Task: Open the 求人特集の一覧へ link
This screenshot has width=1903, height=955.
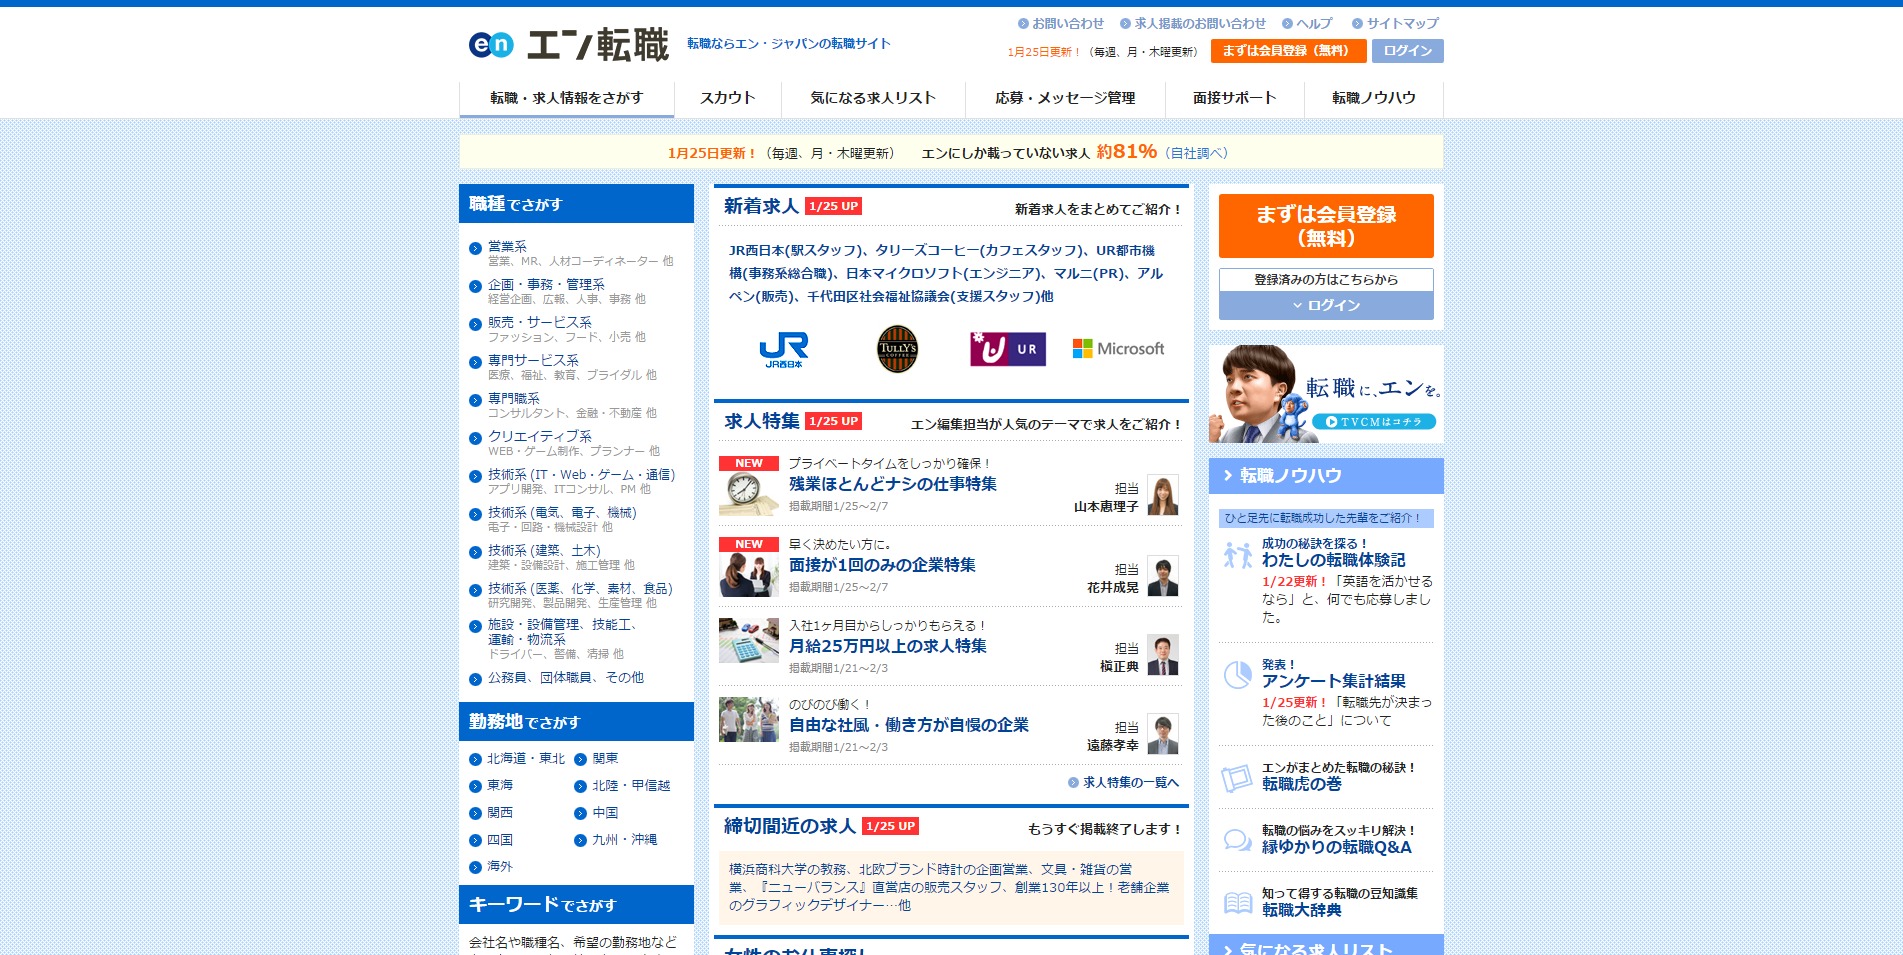Action: pos(1130,783)
